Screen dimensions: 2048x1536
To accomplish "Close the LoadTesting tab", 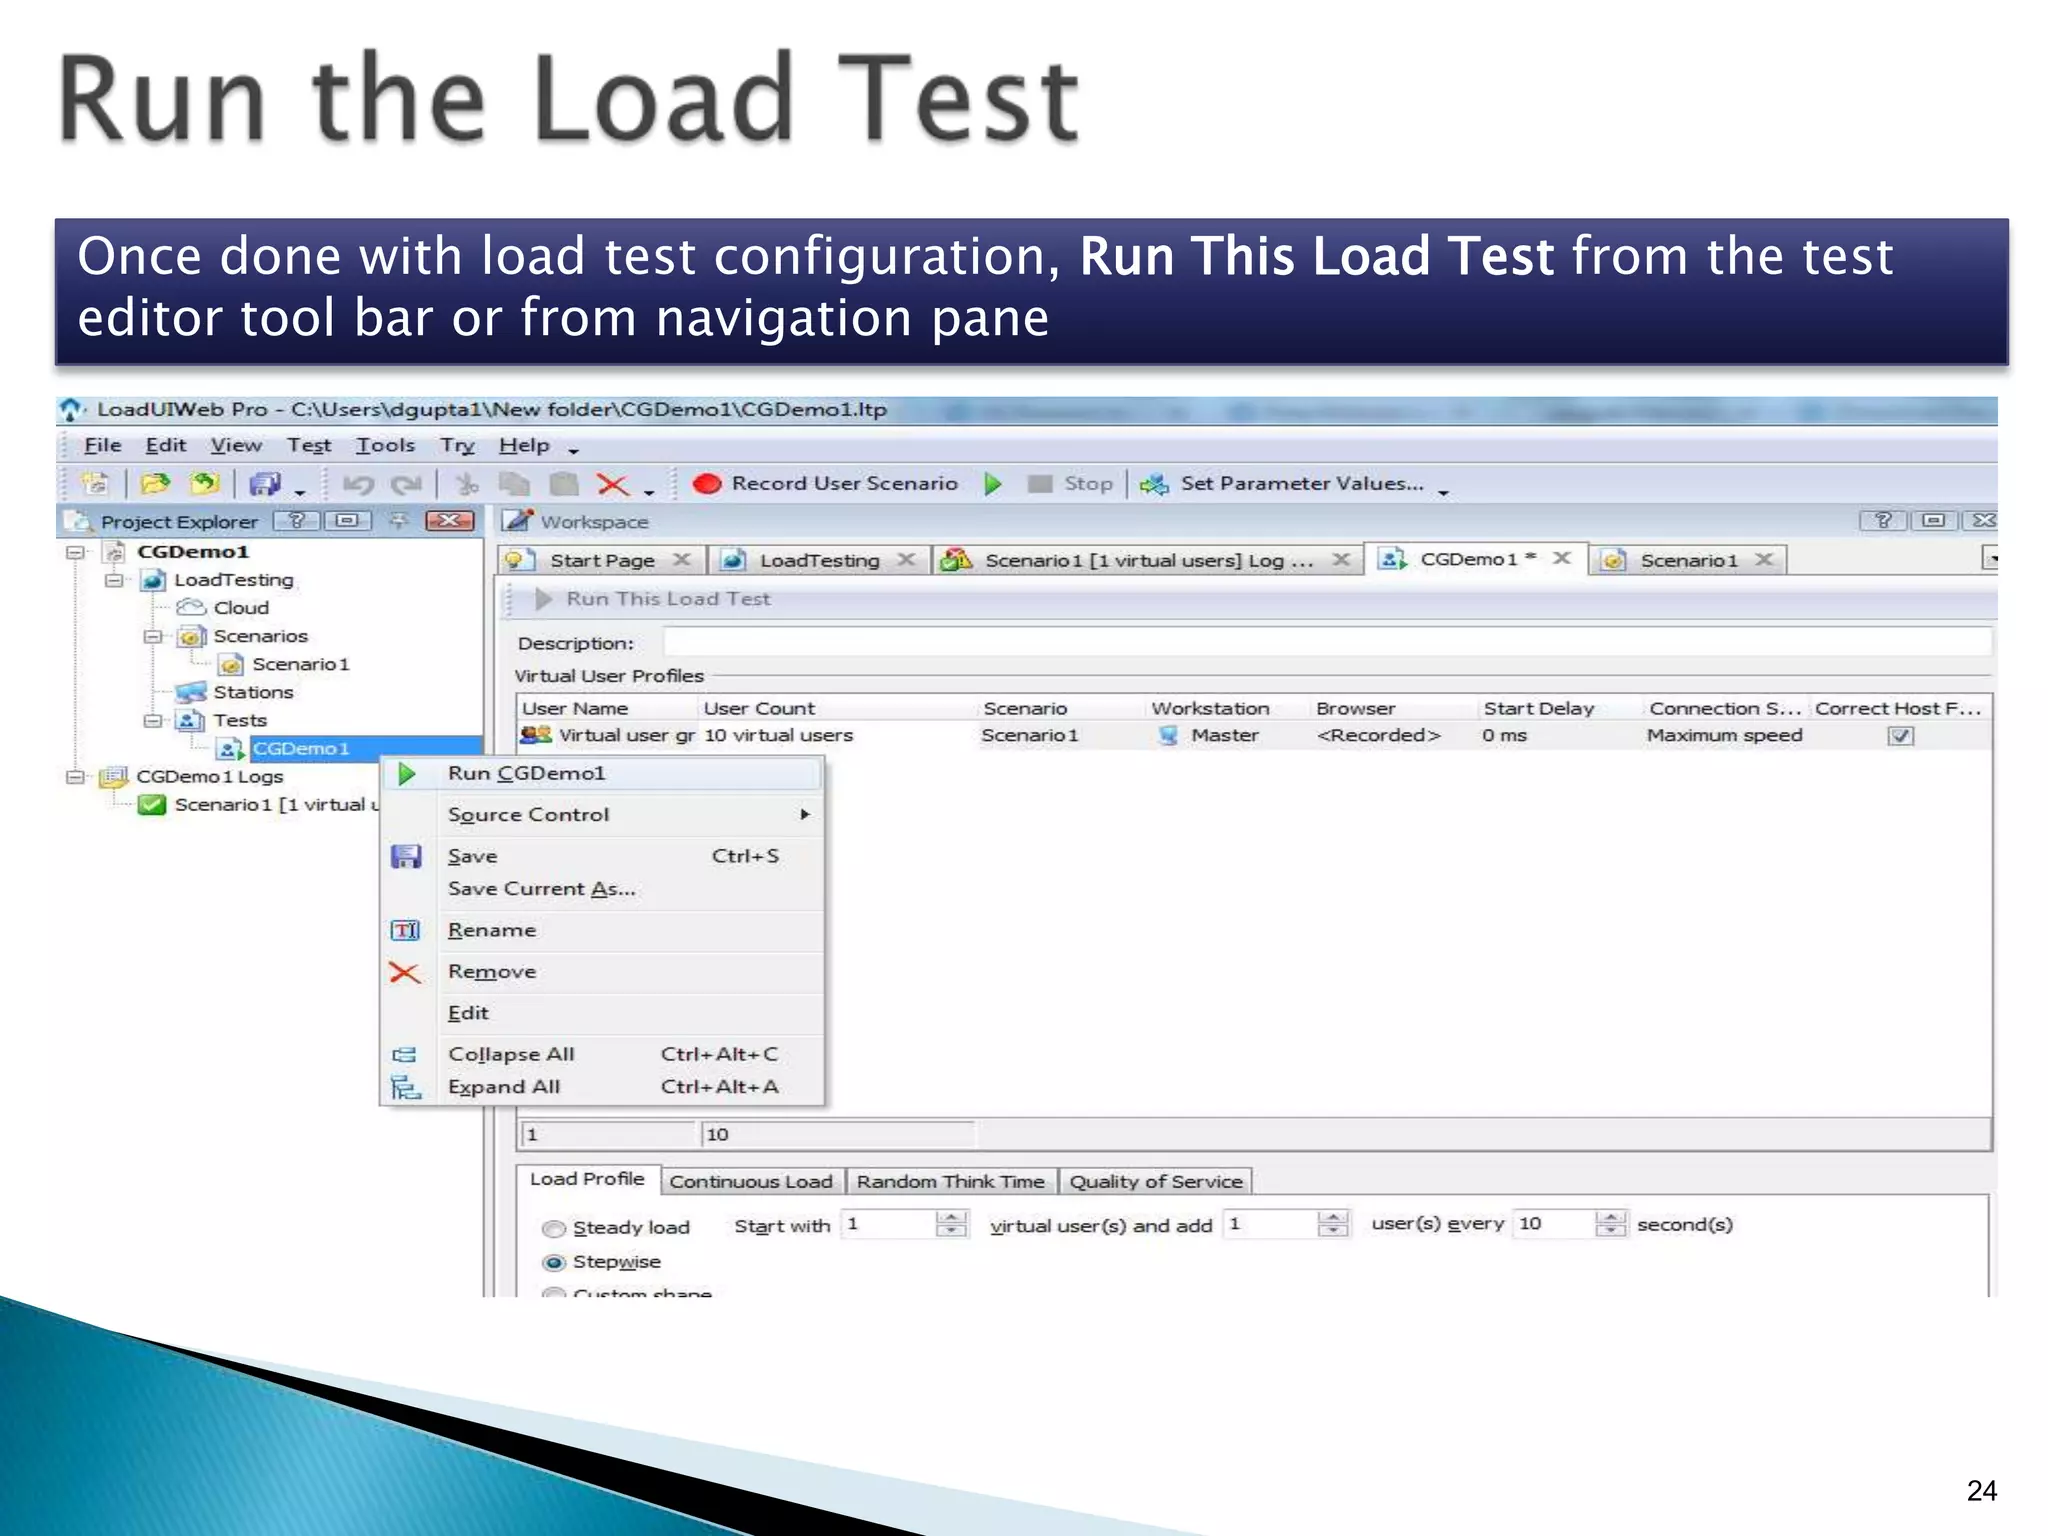I will [x=906, y=560].
